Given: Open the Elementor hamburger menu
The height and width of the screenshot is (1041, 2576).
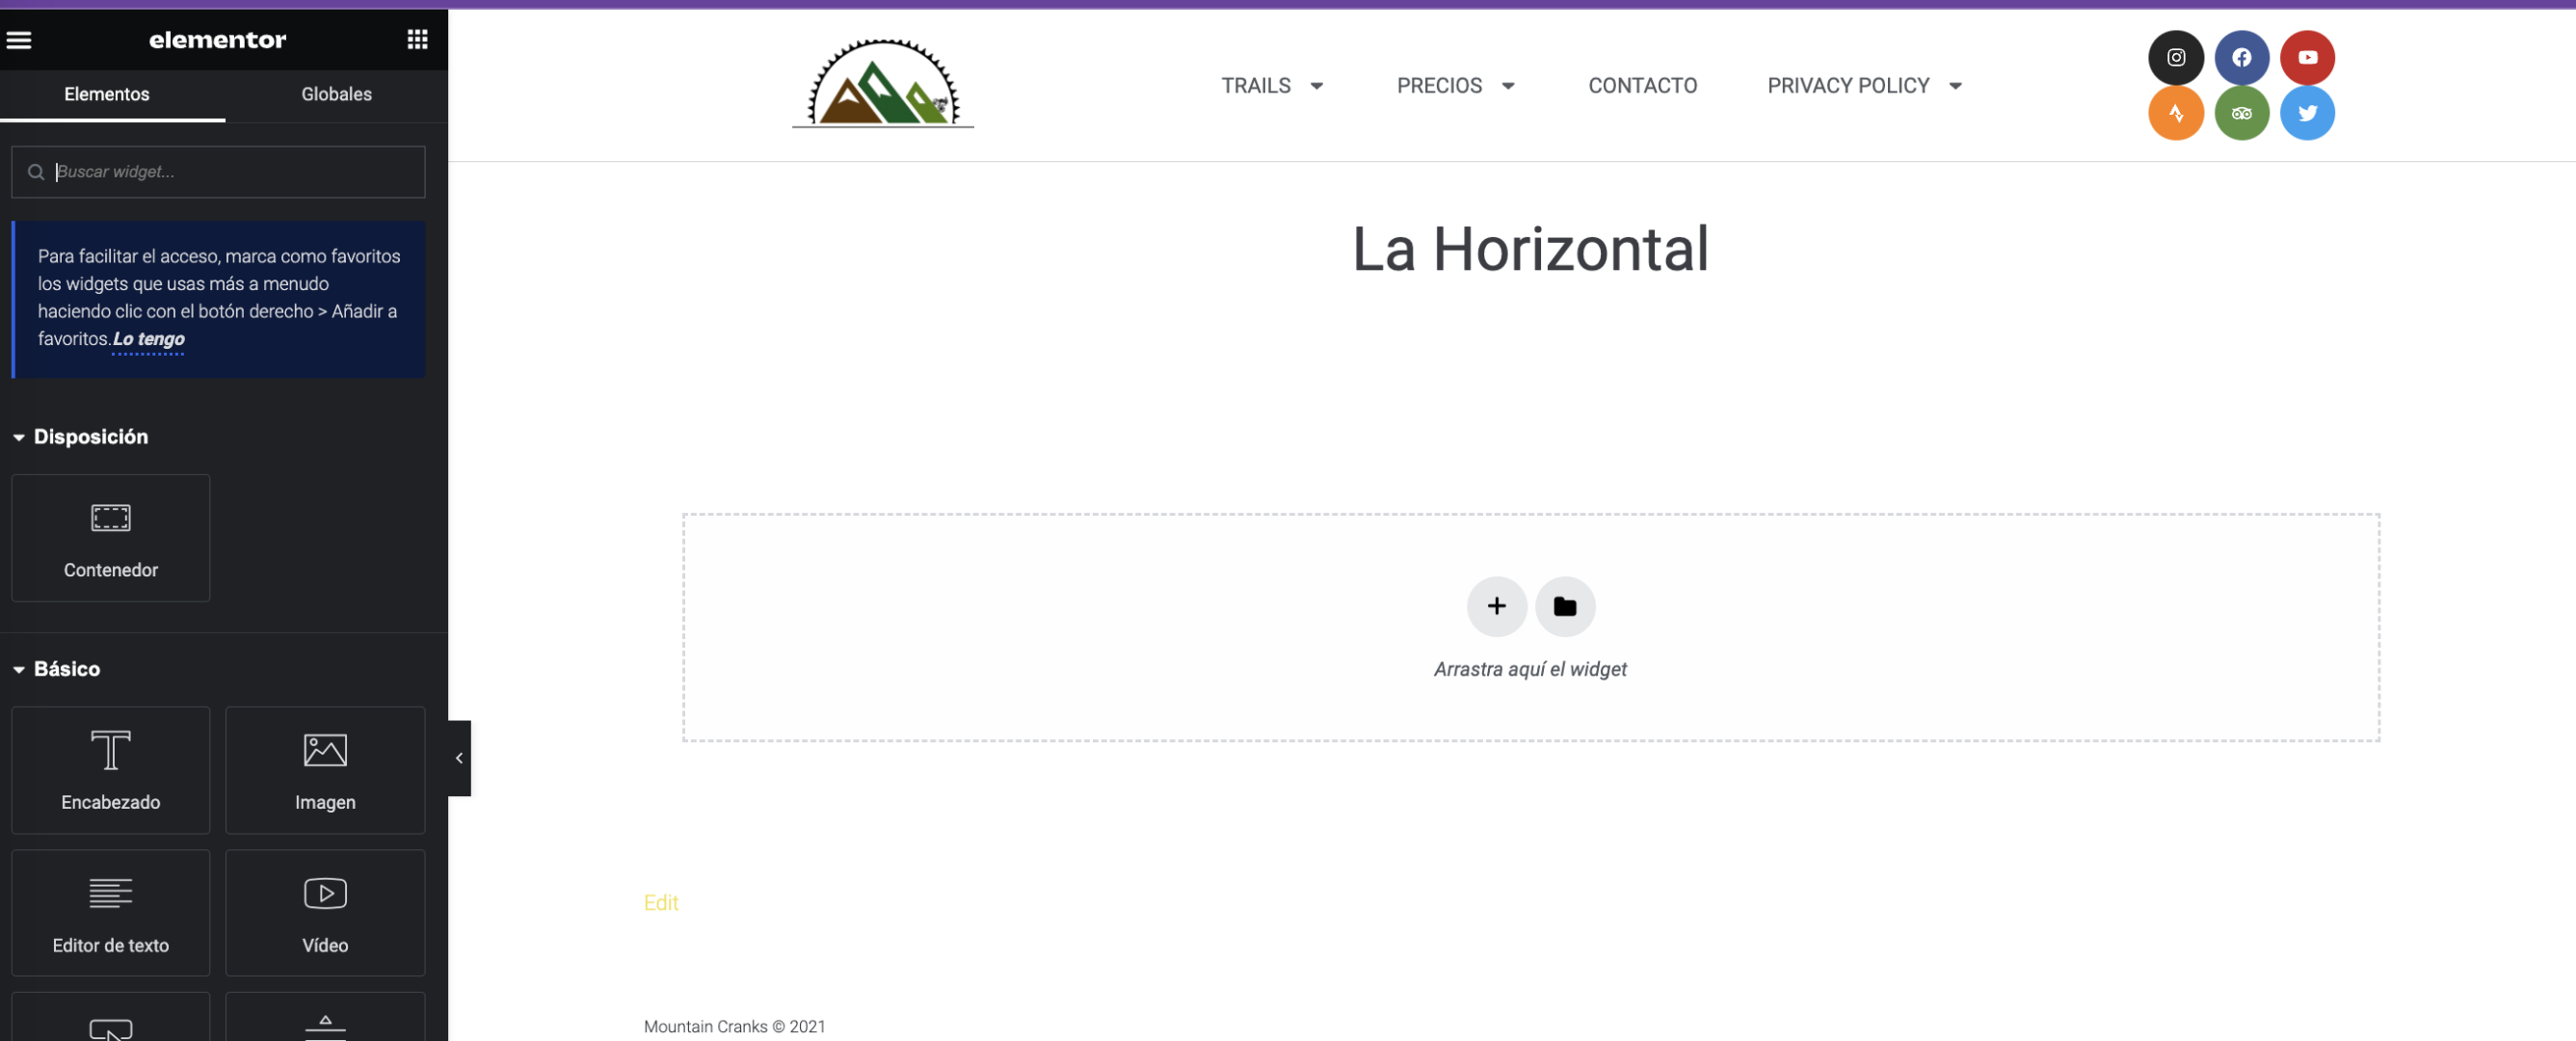Looking at the screenshot, I should click(x=19, y=40).
